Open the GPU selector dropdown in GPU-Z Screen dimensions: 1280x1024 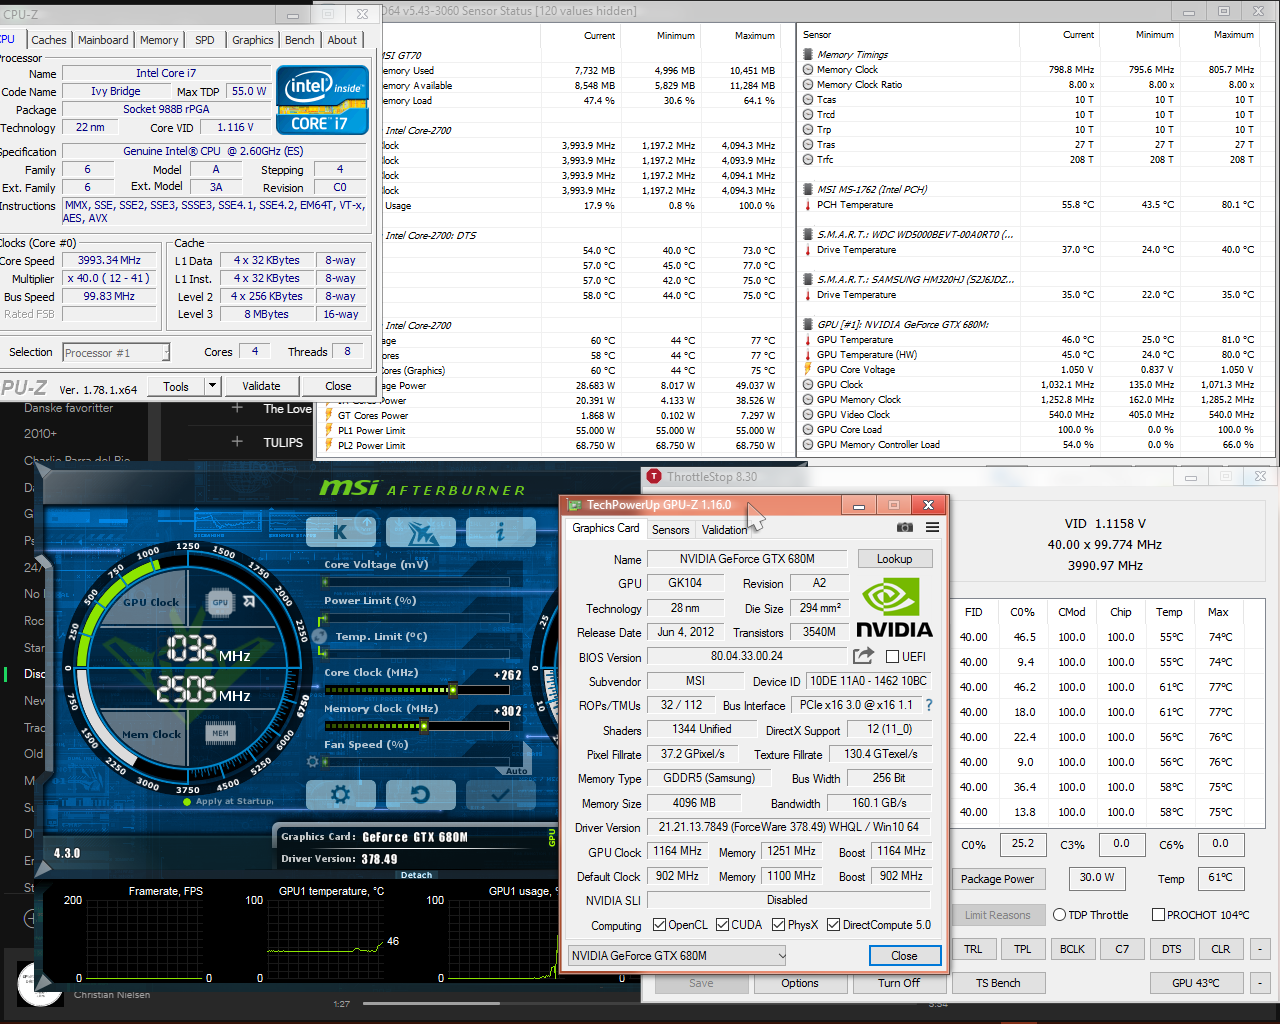(x=678, y=956)
